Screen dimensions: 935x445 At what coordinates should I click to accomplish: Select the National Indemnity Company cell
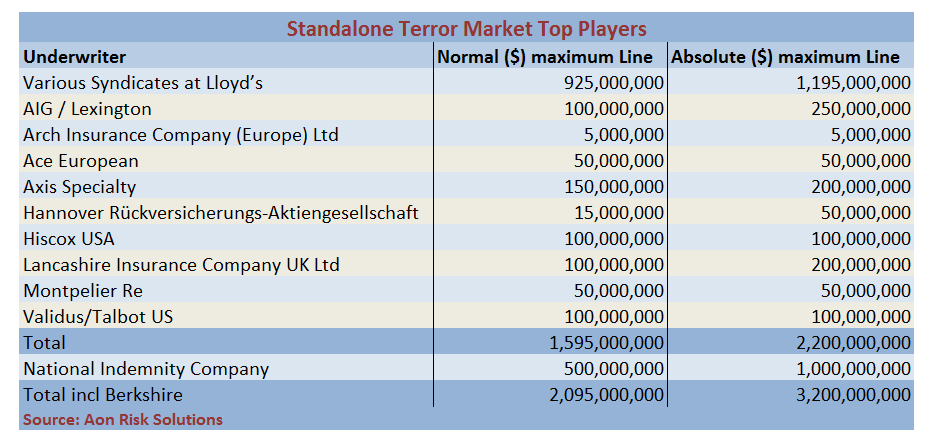tap(146, 368)
